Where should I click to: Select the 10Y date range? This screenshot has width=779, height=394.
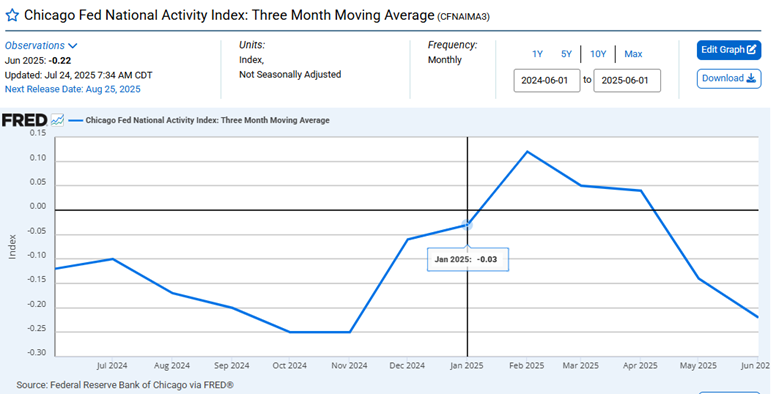click(598, 54)
